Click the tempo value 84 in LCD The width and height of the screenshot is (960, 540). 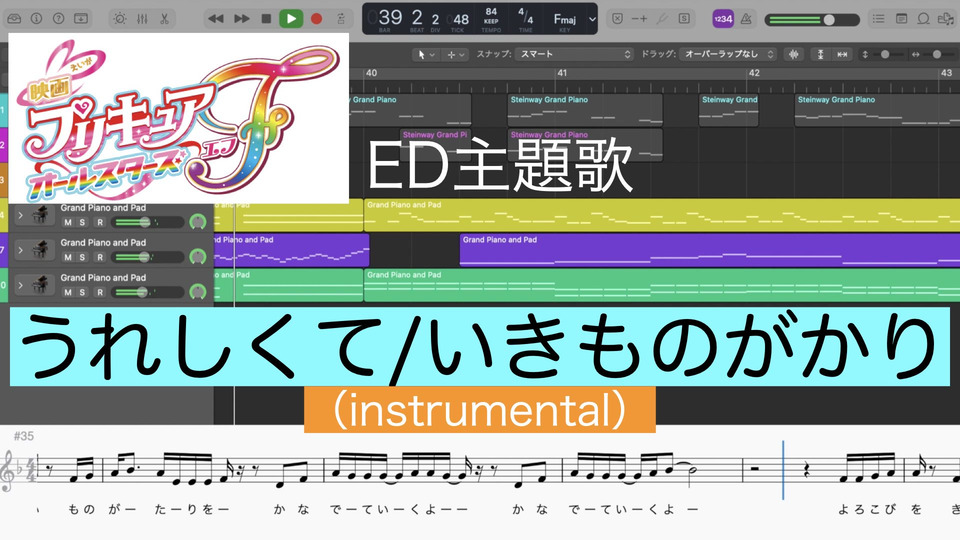[491, 12]
